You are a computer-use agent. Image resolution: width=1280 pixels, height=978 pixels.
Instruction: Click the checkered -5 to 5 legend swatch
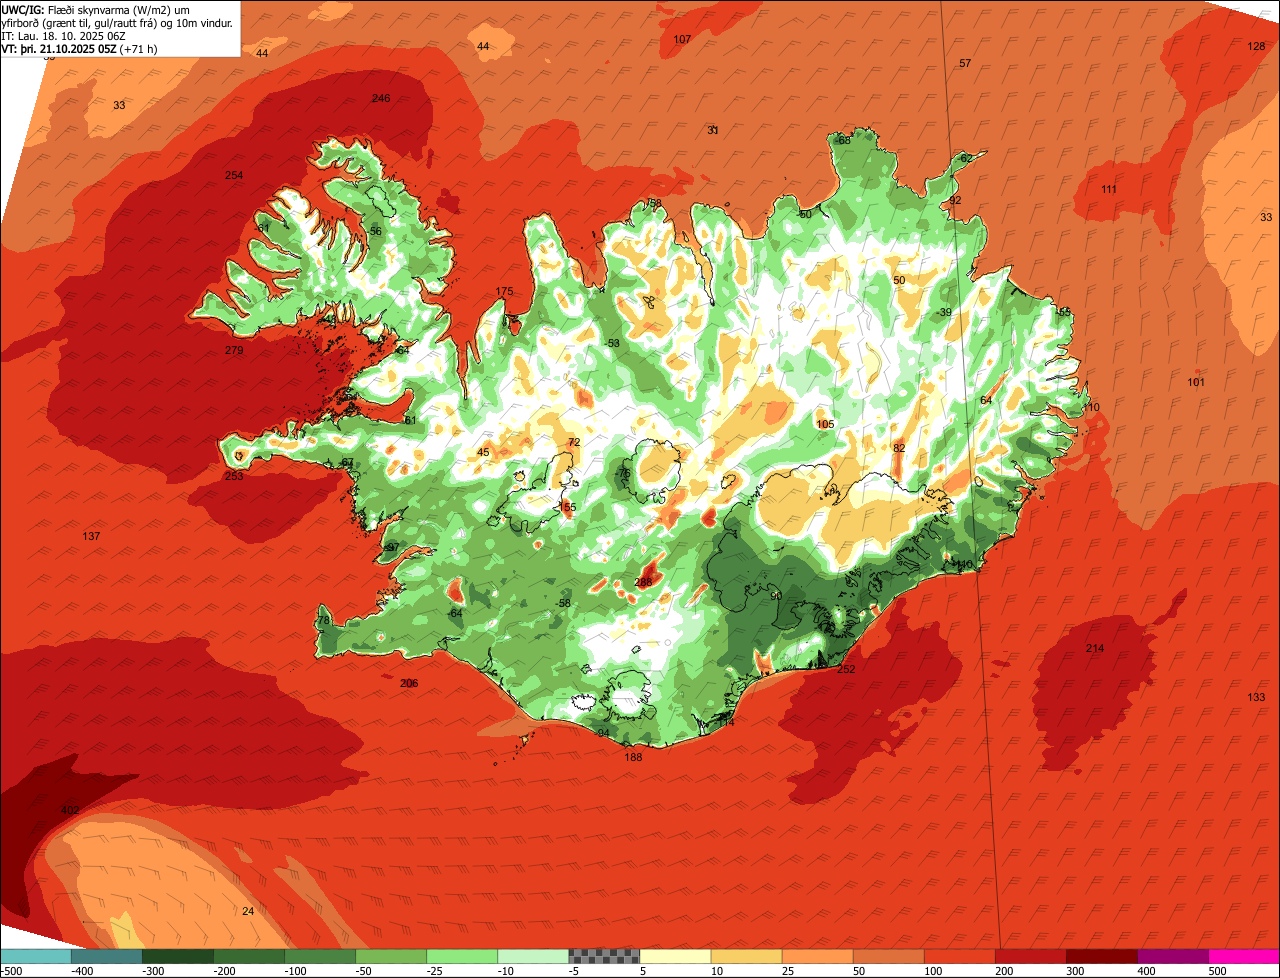tap(604, 956)
